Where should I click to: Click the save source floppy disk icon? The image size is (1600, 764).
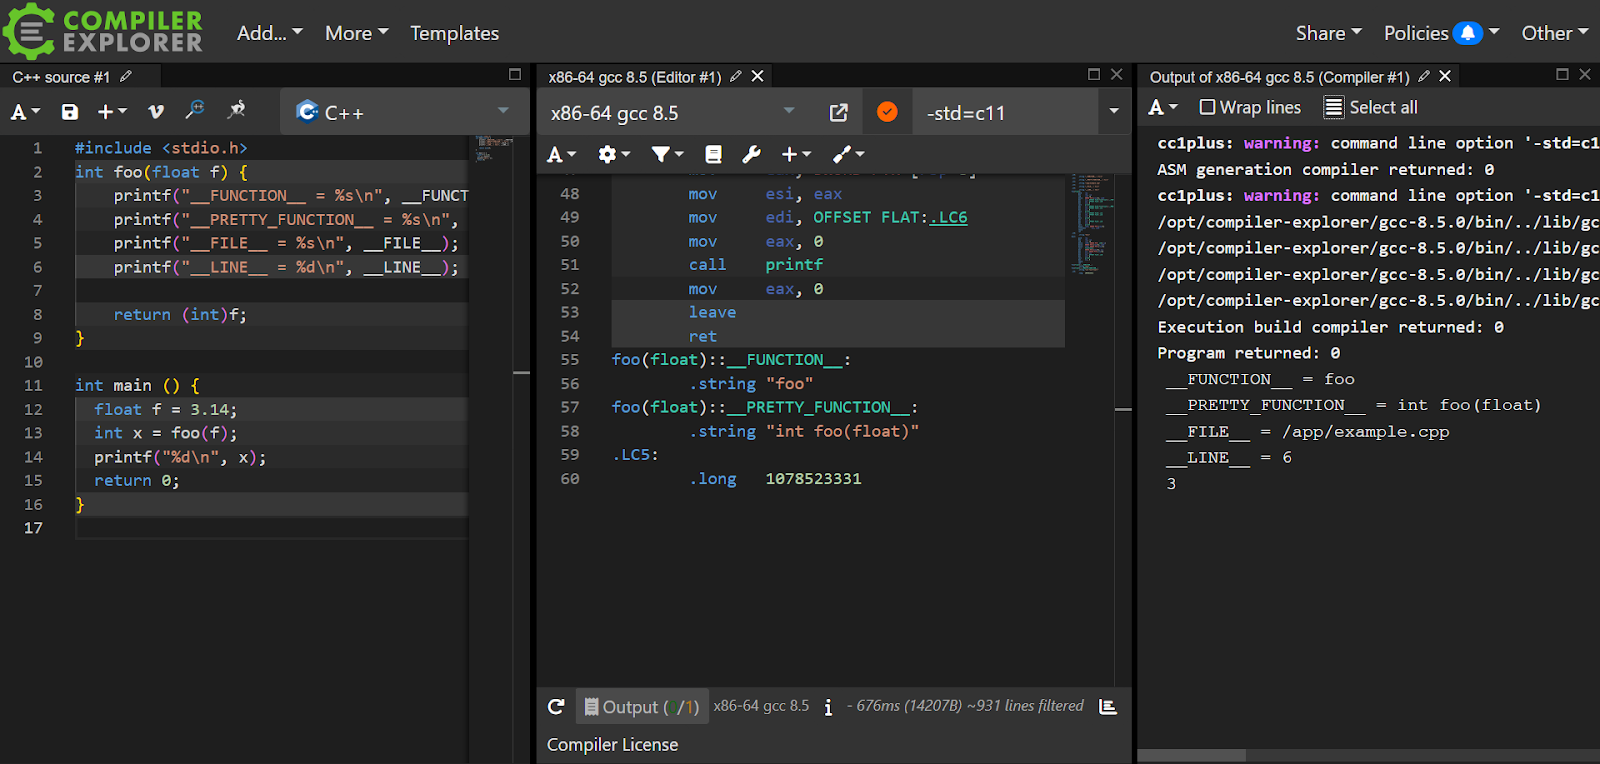click(x=70, y=112)
